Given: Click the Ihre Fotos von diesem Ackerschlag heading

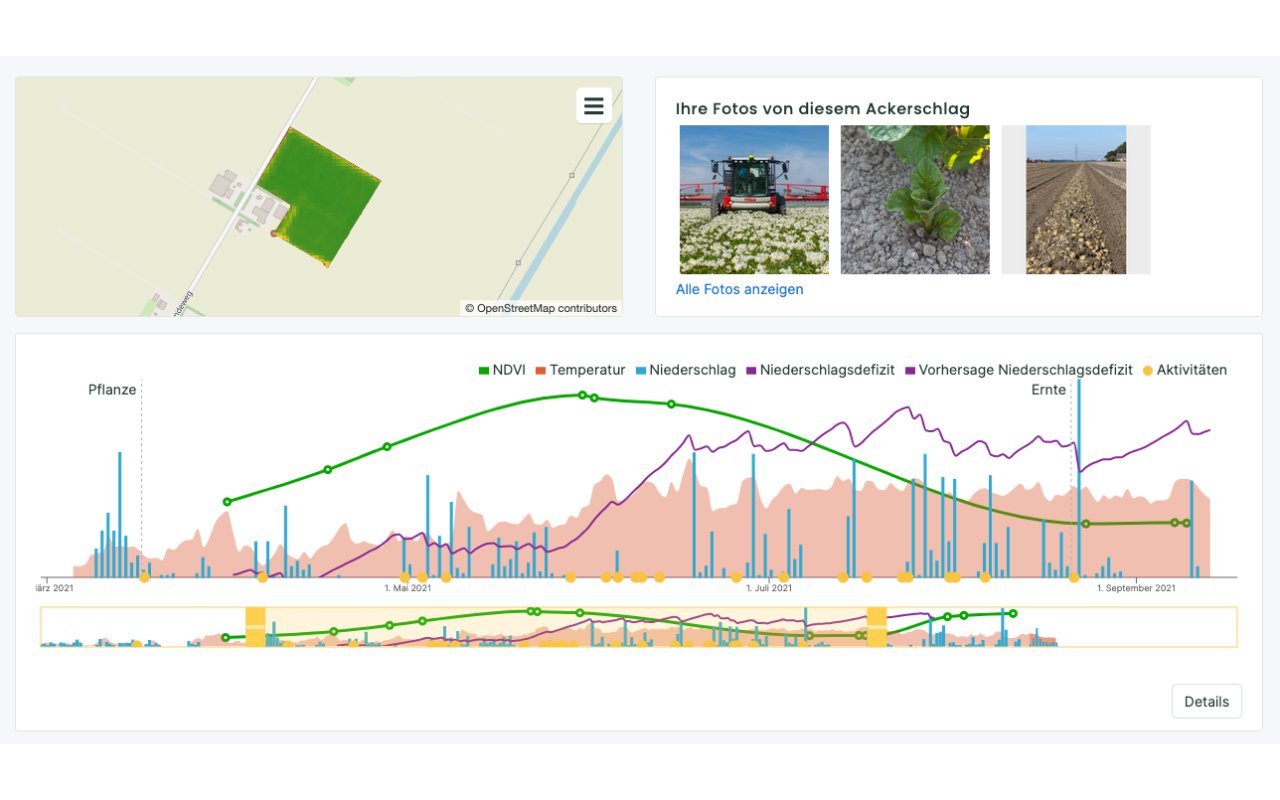Looking at the screenshot, I should tap(823, 108).
